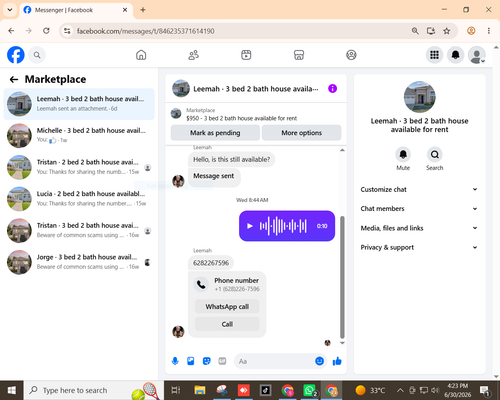Open Chrome profile avatar icon
This screenshot has height=400, width=500.
coord(471,31)
